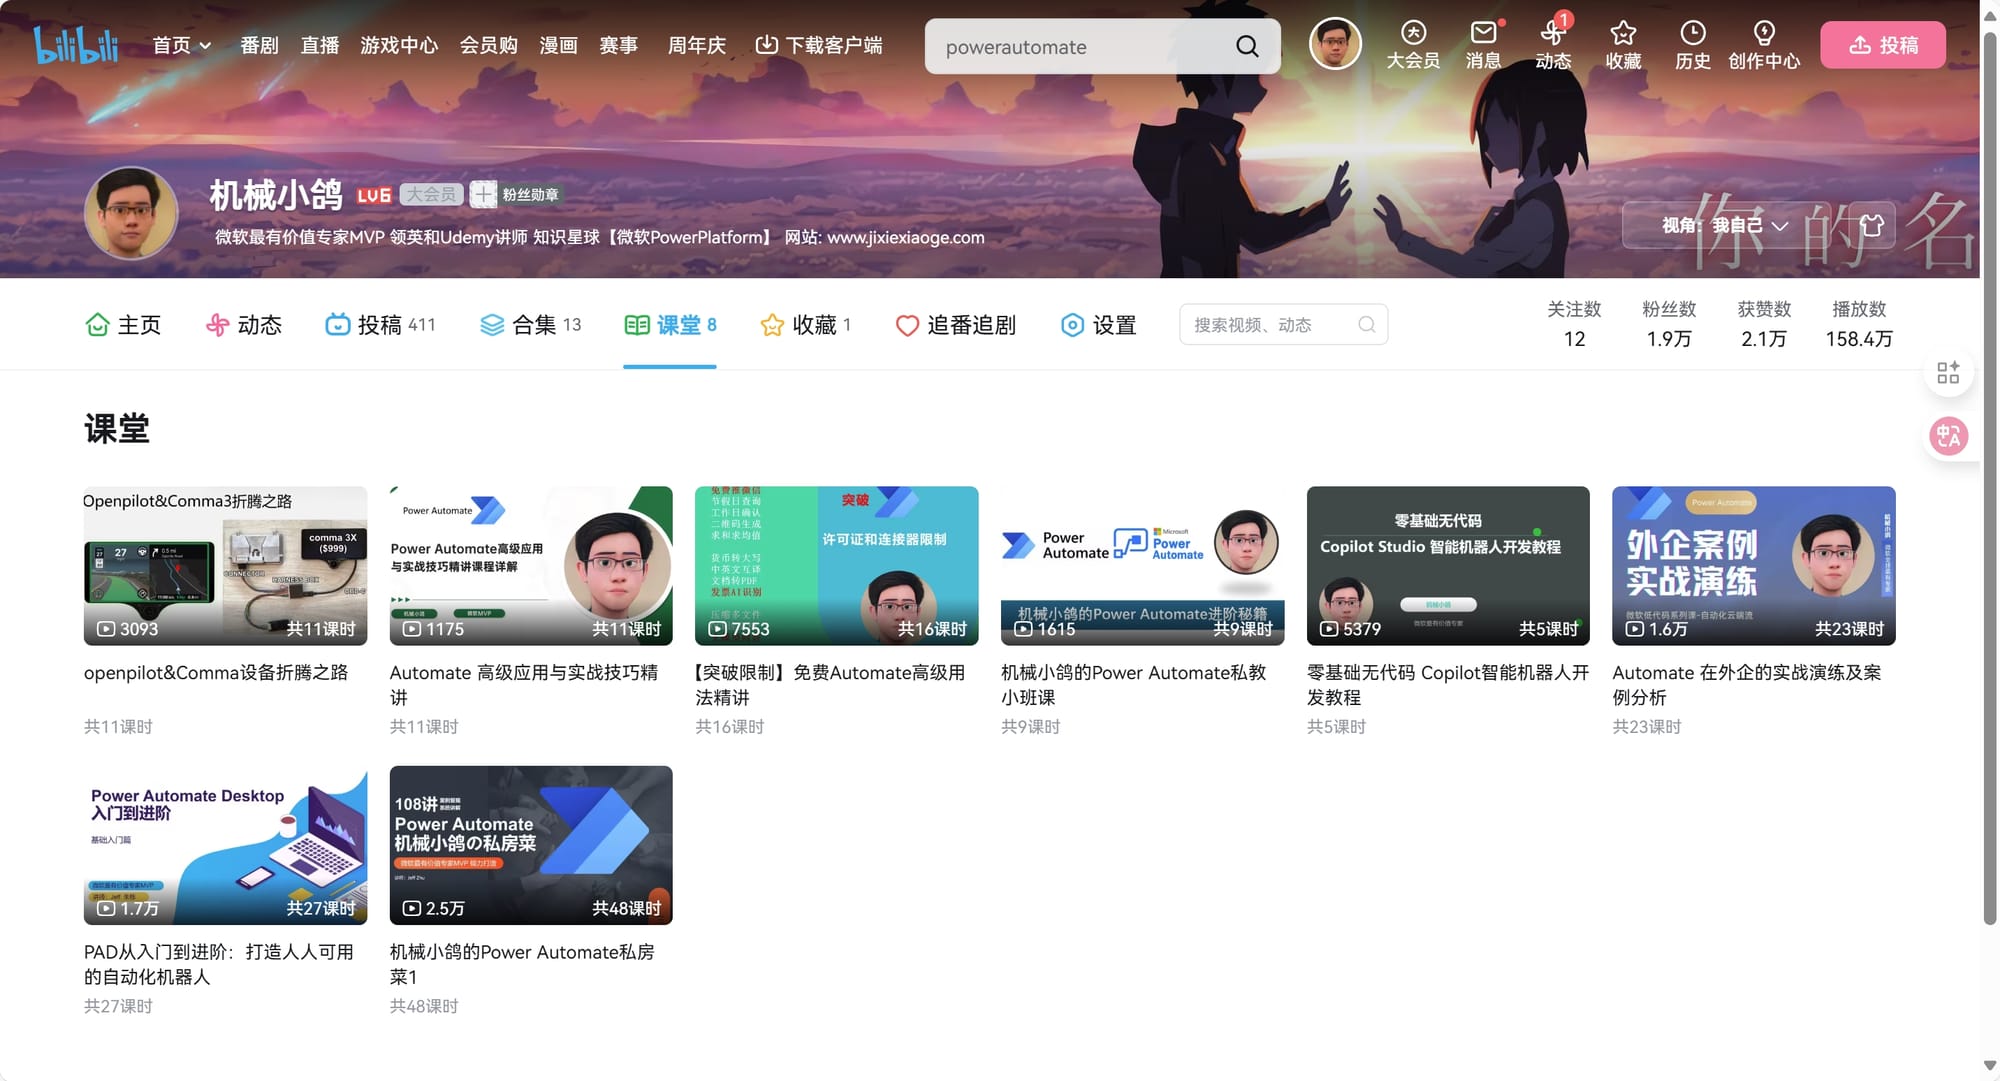The width and height of the screenshot is (2000, 1081).
Task: Open the 动态 fan icon in header
Action: [1553, 33]
